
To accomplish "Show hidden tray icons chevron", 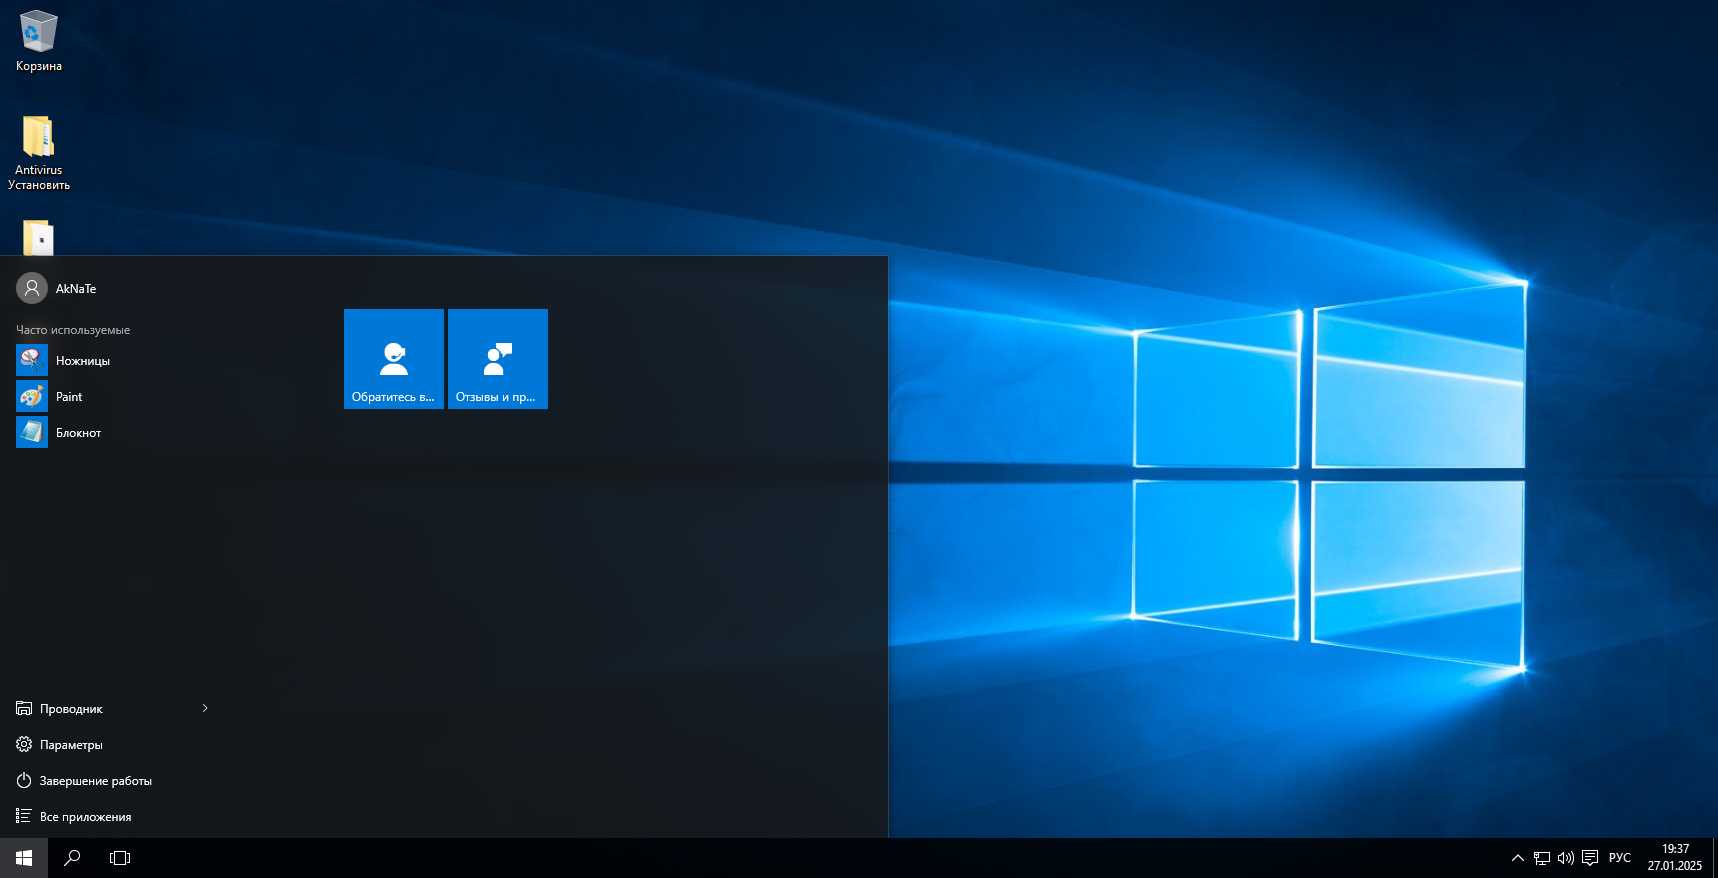I will [x=1518, y=858].
